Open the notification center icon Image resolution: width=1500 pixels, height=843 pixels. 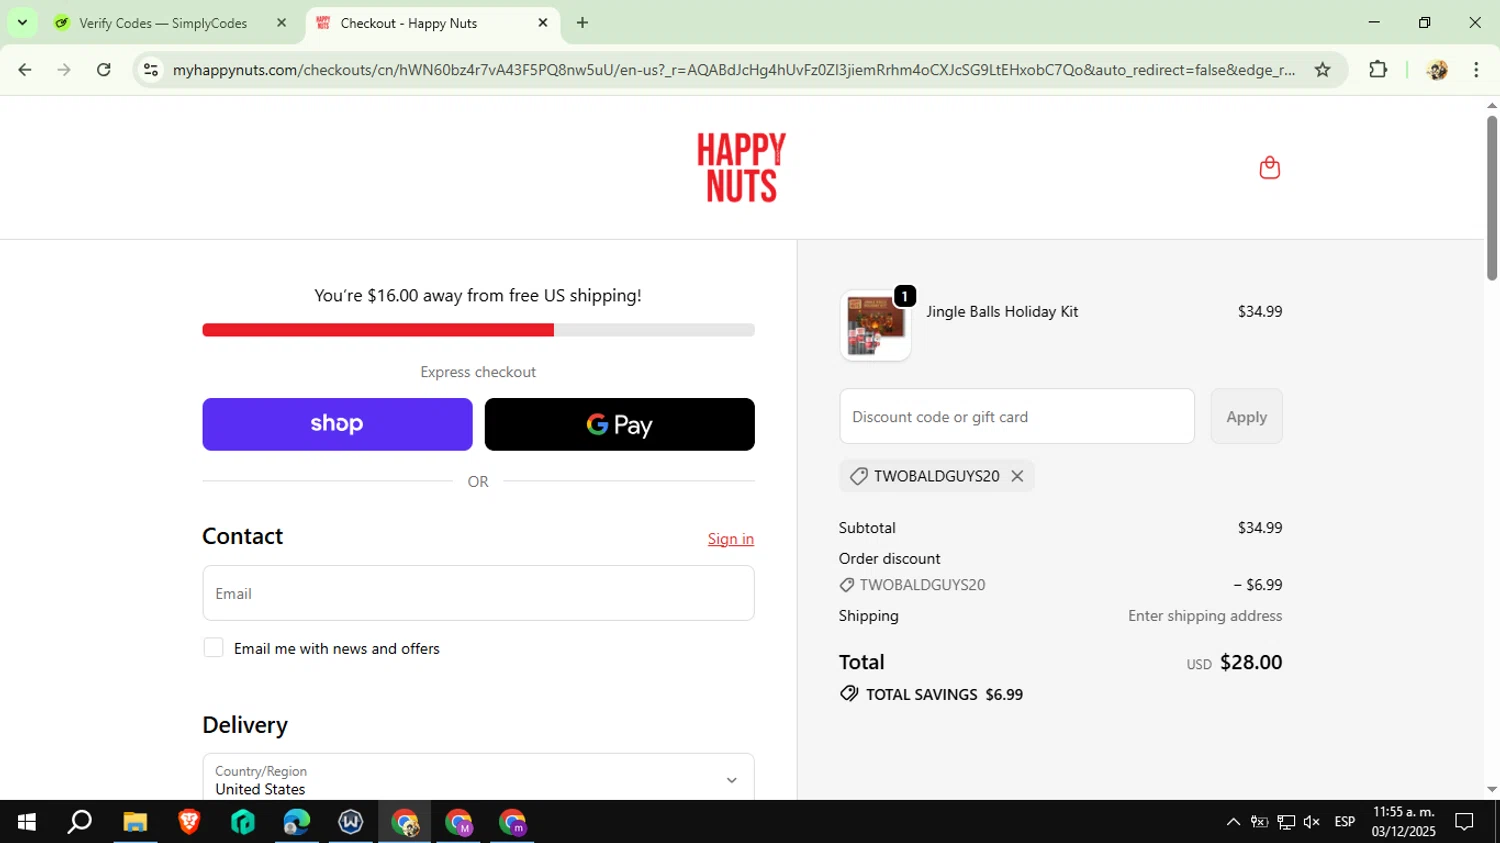click(x=1464, y=822)
